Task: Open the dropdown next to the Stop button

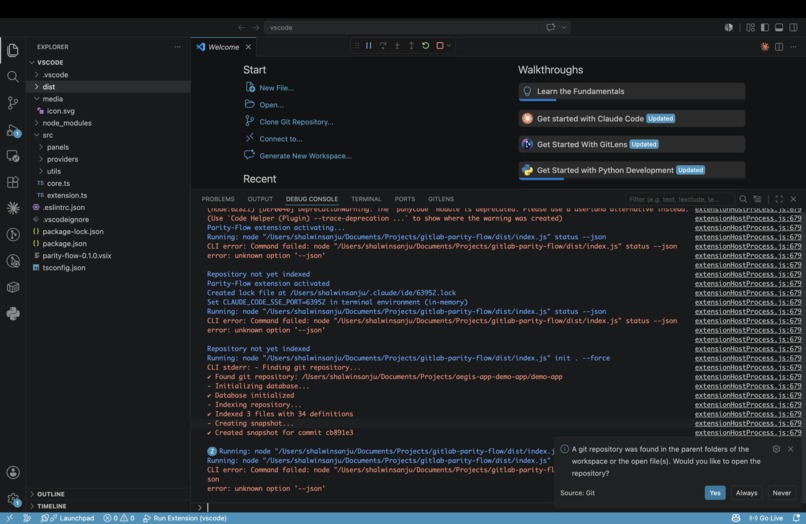Action: pyautogui.click(x=449, y=46)
